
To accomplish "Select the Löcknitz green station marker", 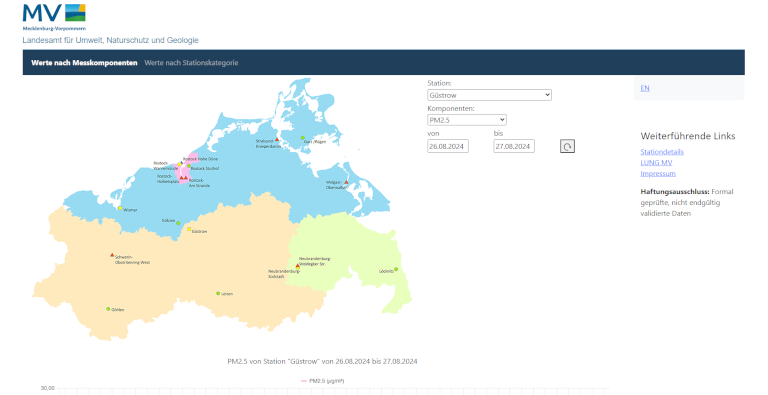I will point(396,269).
